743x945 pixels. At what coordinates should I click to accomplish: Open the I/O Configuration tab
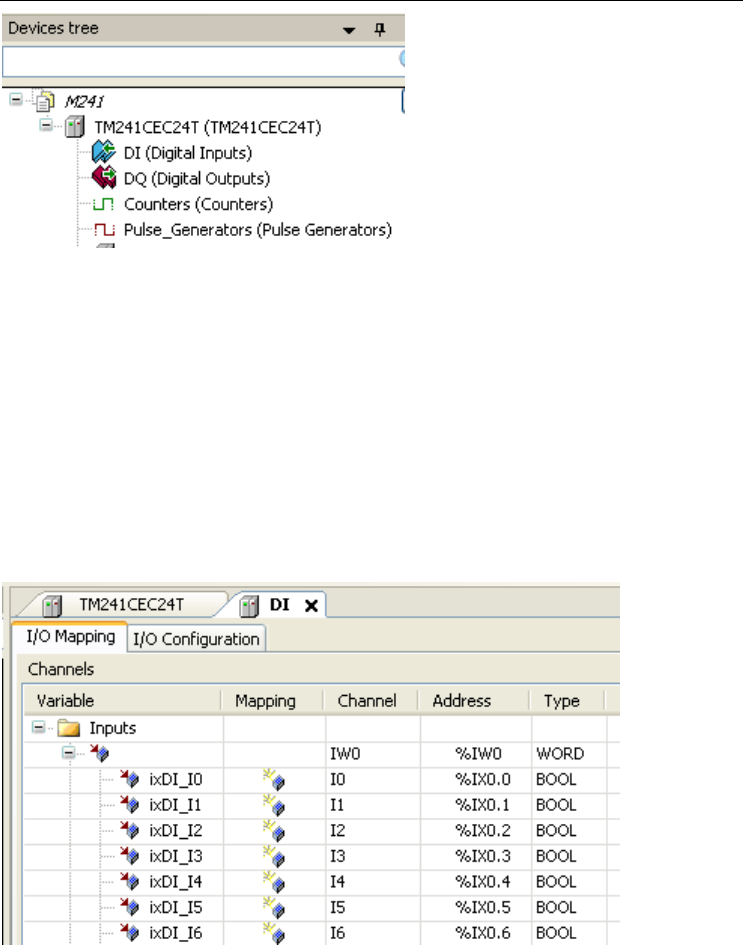[196, 639]
